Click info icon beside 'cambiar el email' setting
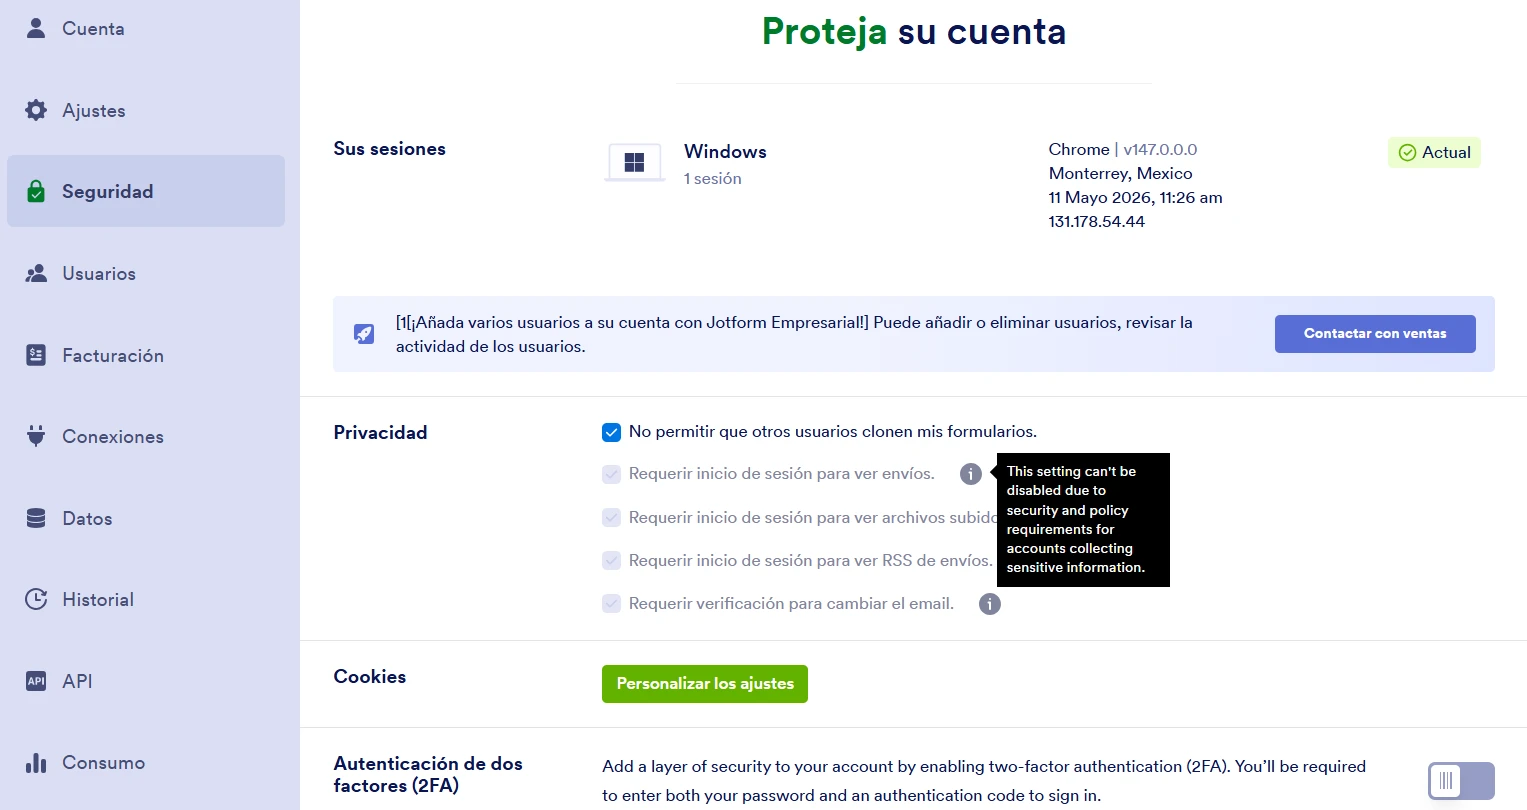This screenshot has width=1527, height=810. point(990,604)
